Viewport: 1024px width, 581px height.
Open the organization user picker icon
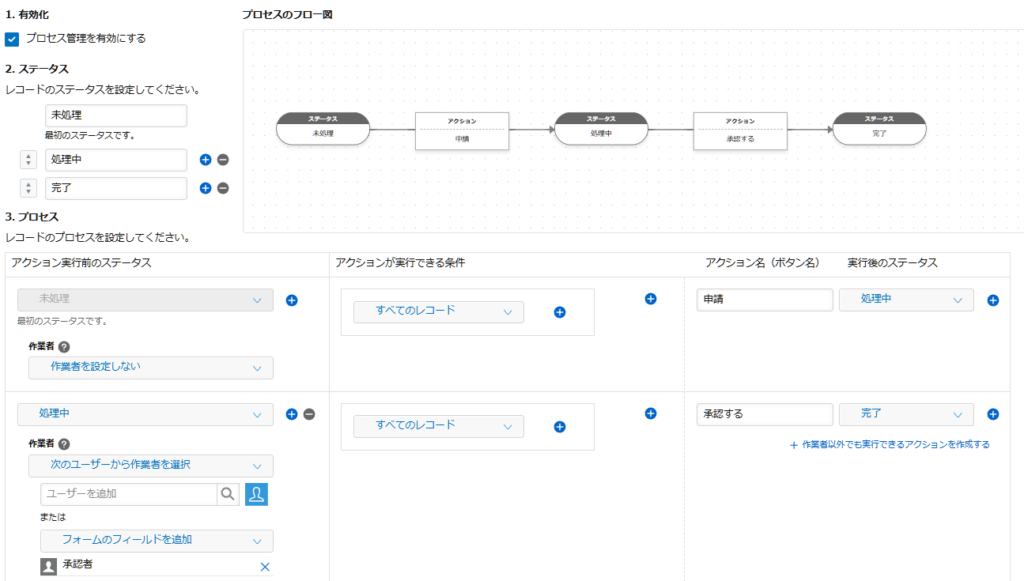pyautogui.click(x=257, y=493)
